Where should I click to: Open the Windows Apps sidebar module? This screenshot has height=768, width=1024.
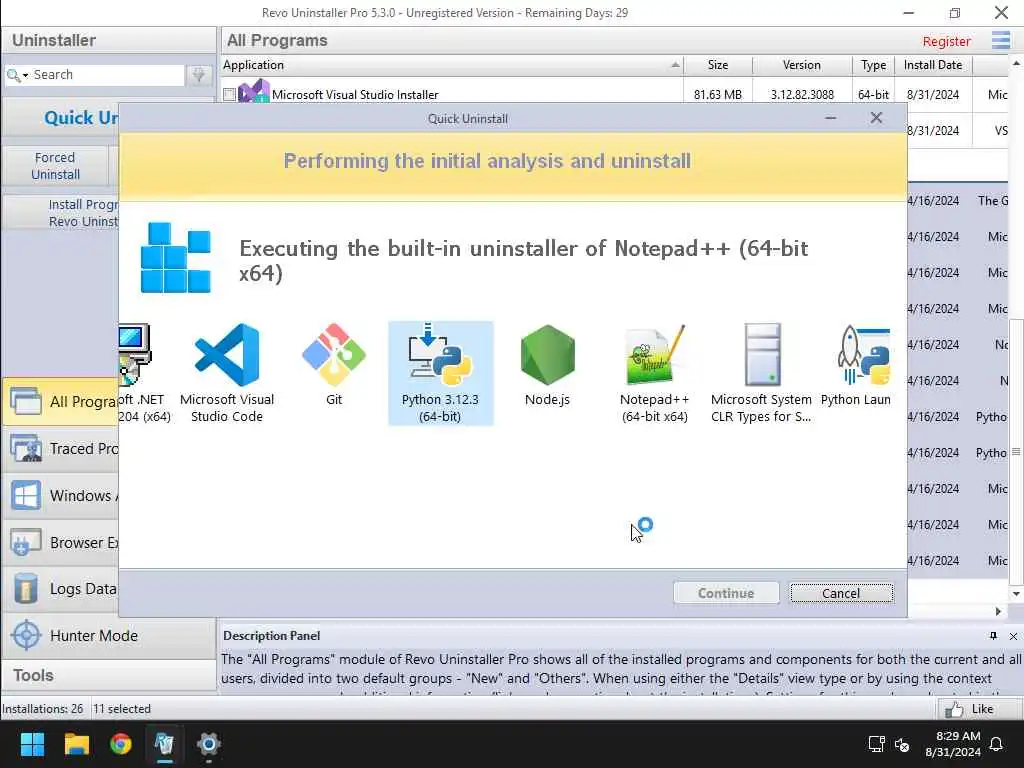click(60, 496)
